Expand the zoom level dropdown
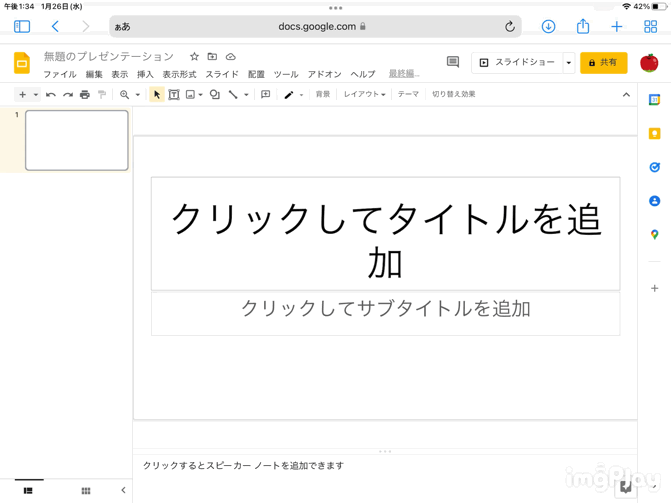 point(138,95)
